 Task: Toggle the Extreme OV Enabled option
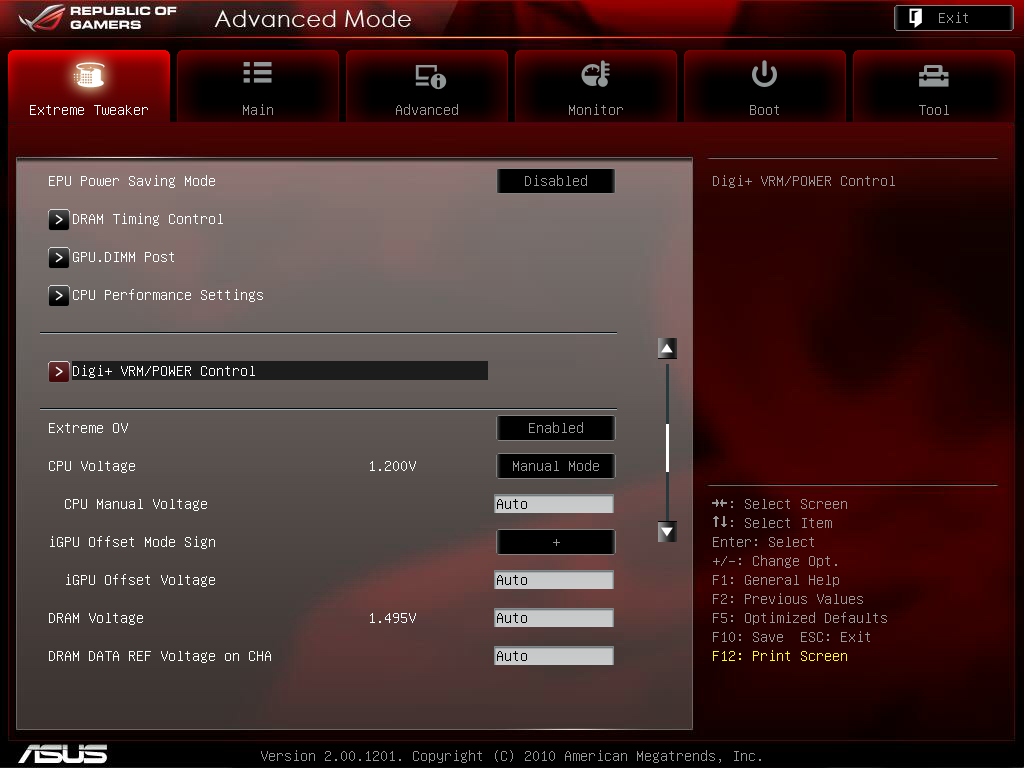pyautogui.click(x=556, y=428)
